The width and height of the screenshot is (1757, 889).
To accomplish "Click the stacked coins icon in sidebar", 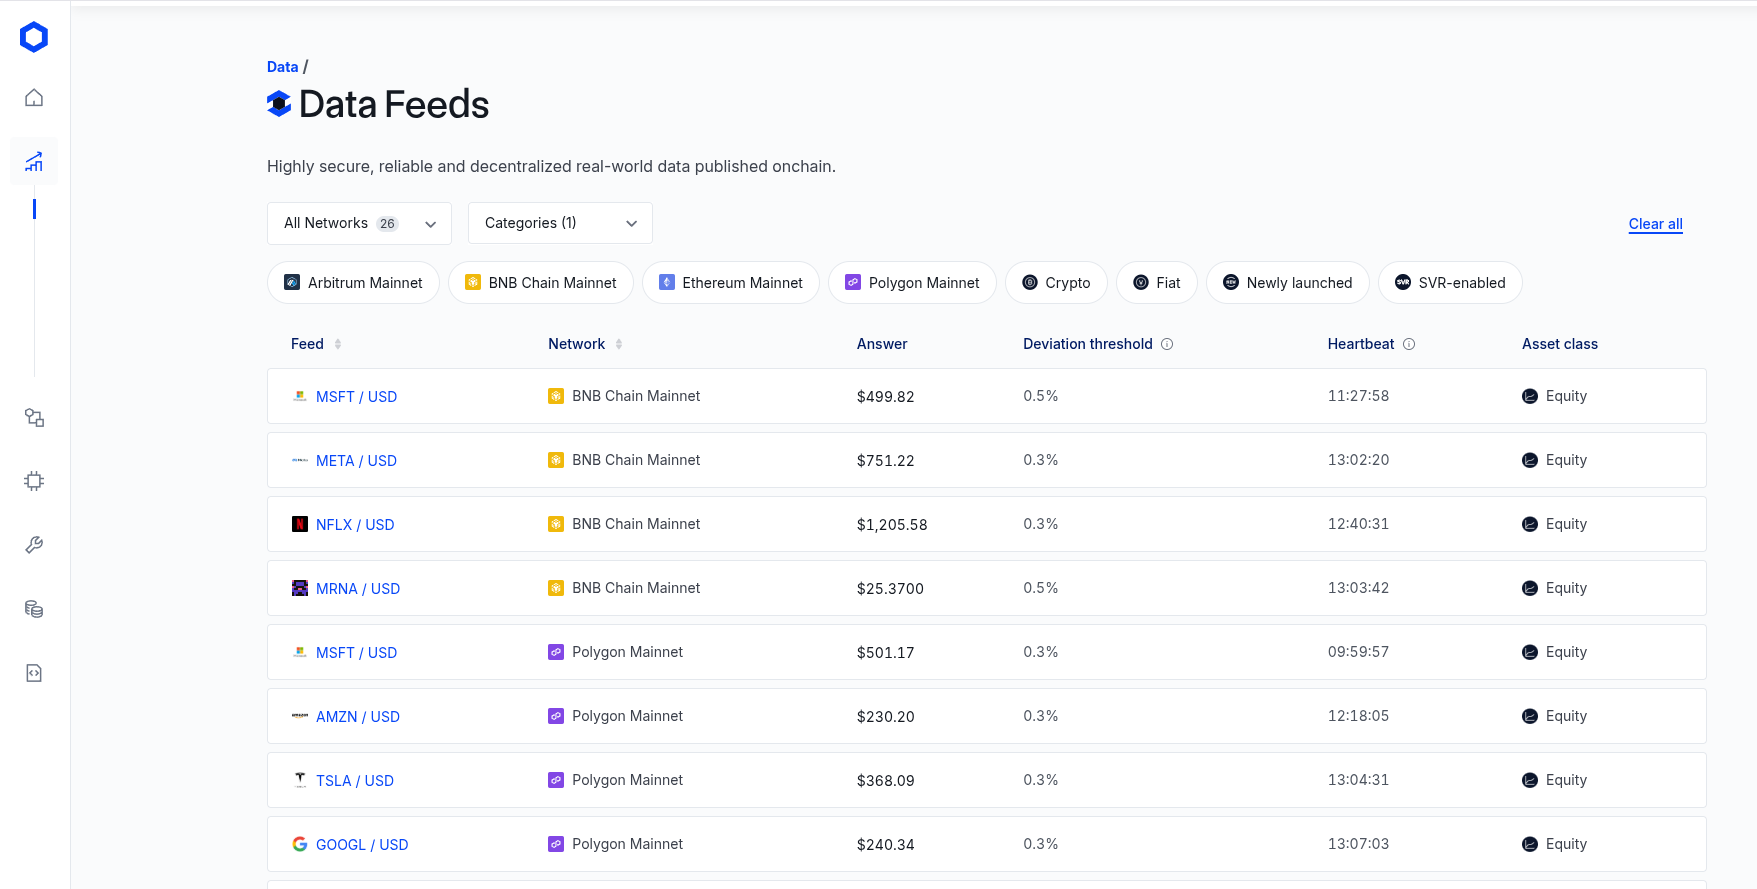I will tap(34, 609).
